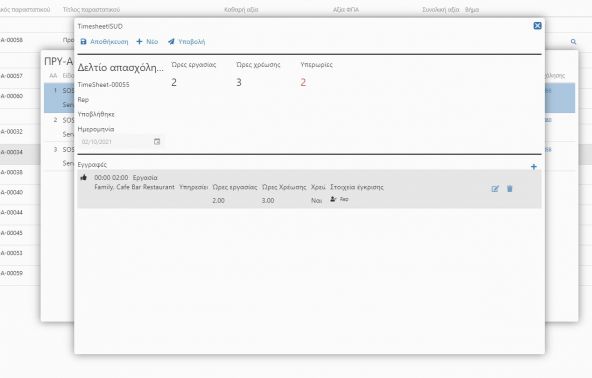Click the Υποβολή submit button
Viewport: 592px width, 378px height.
[187, 42]
